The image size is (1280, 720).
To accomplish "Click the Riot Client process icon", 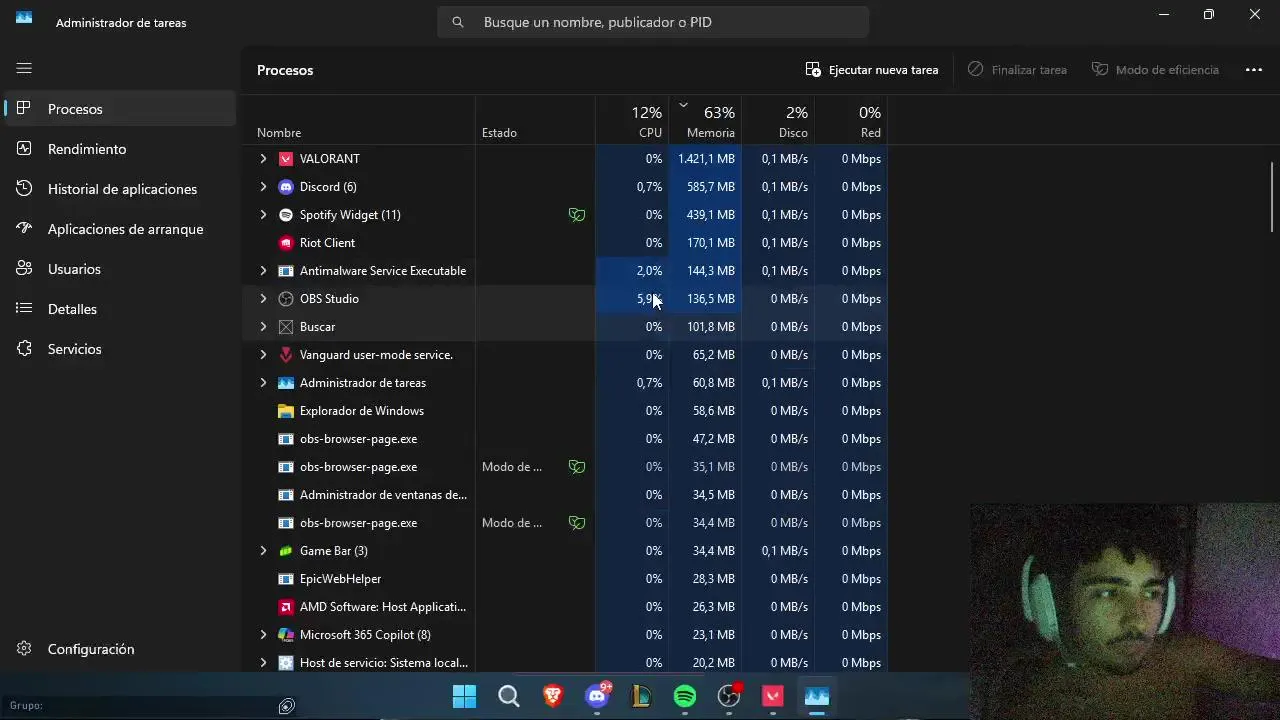I will (x=286, y=243).
